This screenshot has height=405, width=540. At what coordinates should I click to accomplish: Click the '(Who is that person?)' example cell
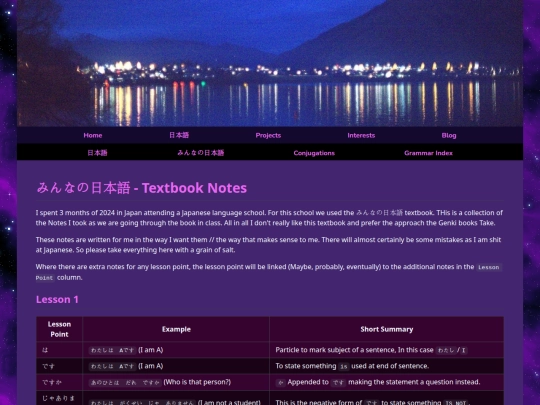coord(176,382)
